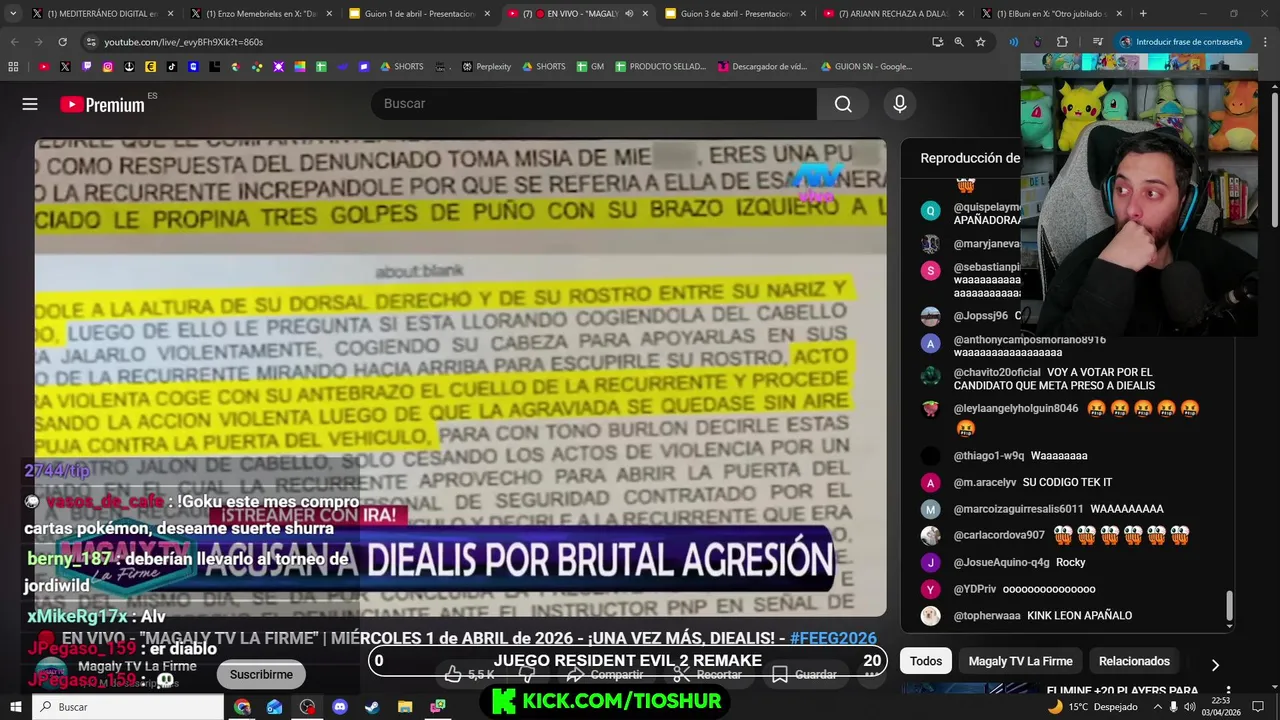The height and width of the screenshot is (720, 1280).
Task: Focus the YouTube Buscar search field
Action: click(x=594, y=104)
